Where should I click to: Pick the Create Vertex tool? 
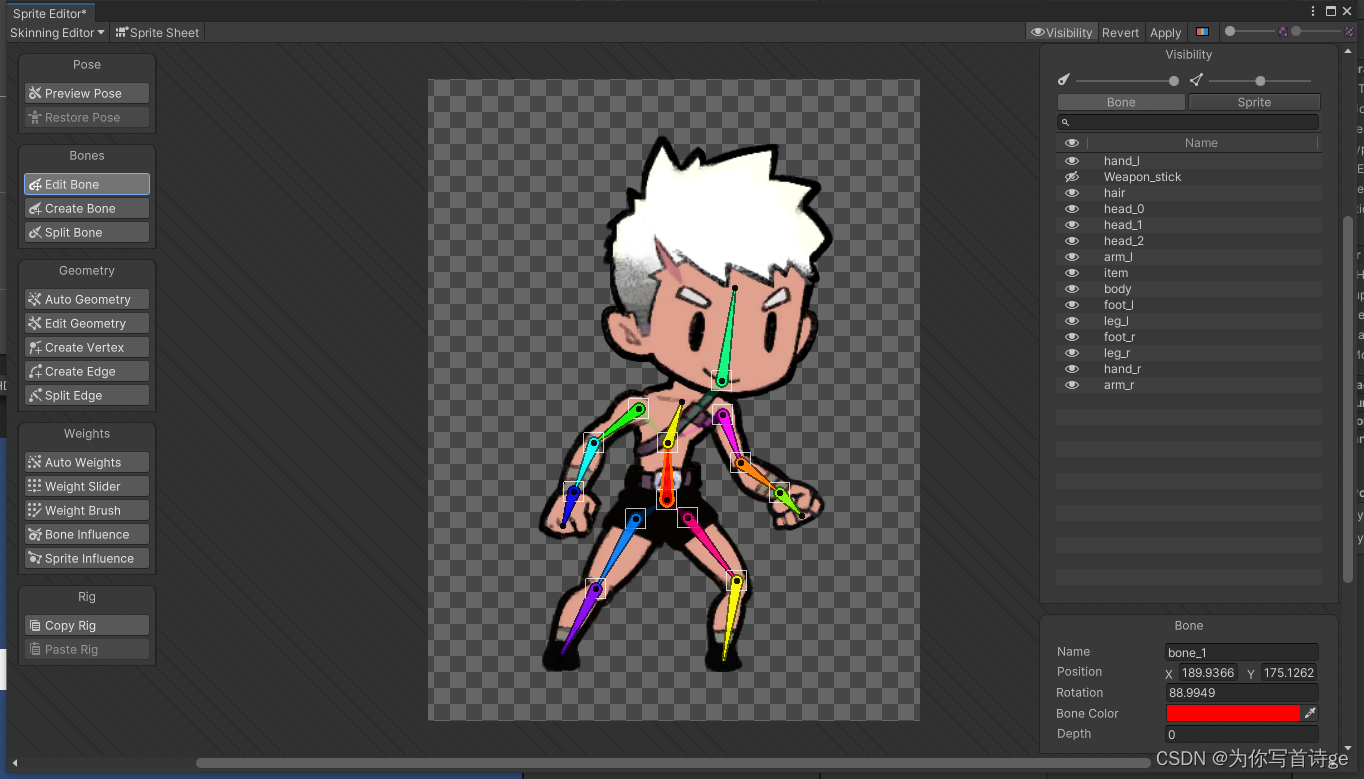click(x=87, y=347)
